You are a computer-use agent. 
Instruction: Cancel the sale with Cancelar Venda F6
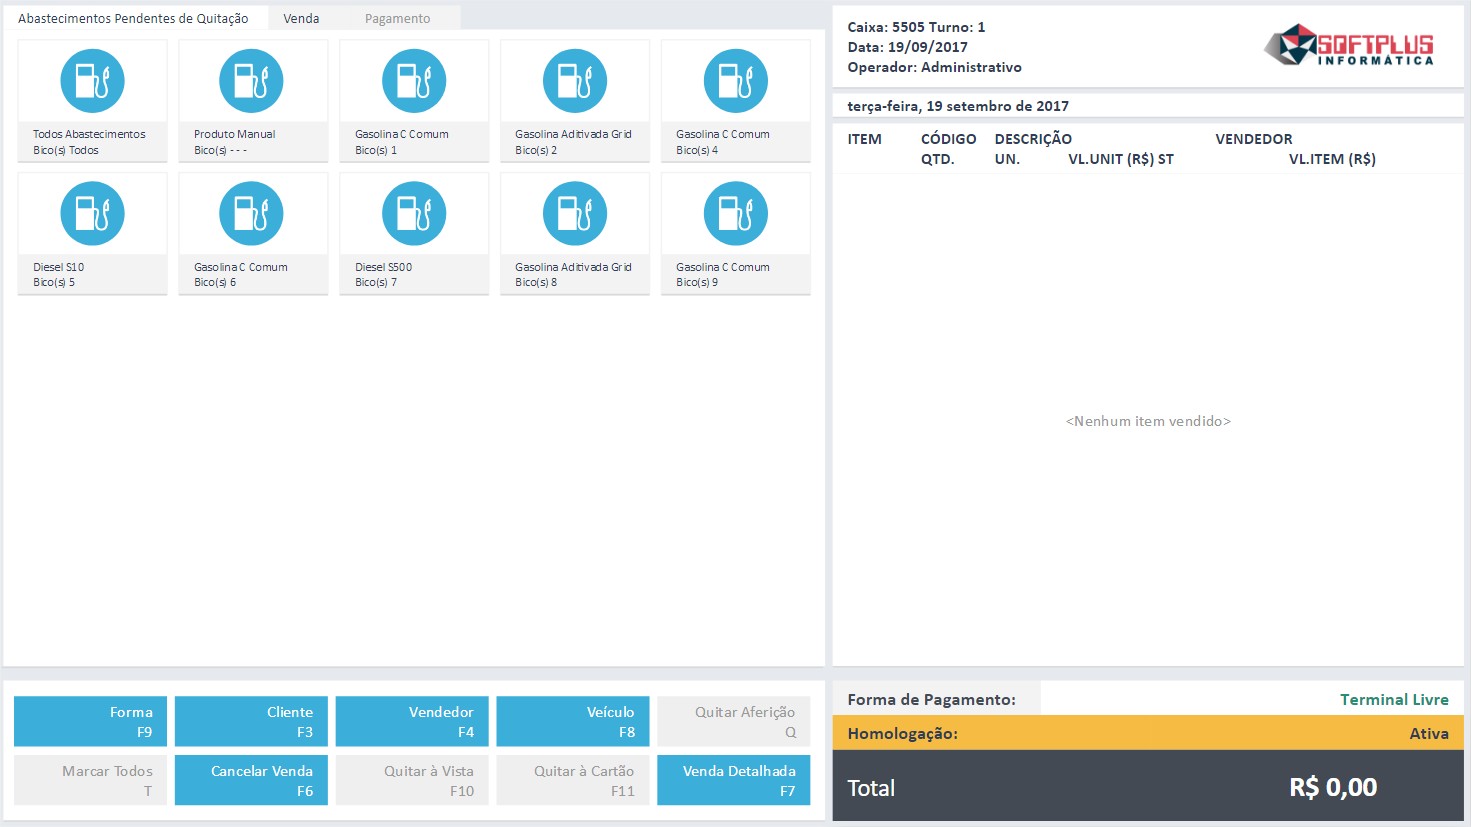pos(251,780)
